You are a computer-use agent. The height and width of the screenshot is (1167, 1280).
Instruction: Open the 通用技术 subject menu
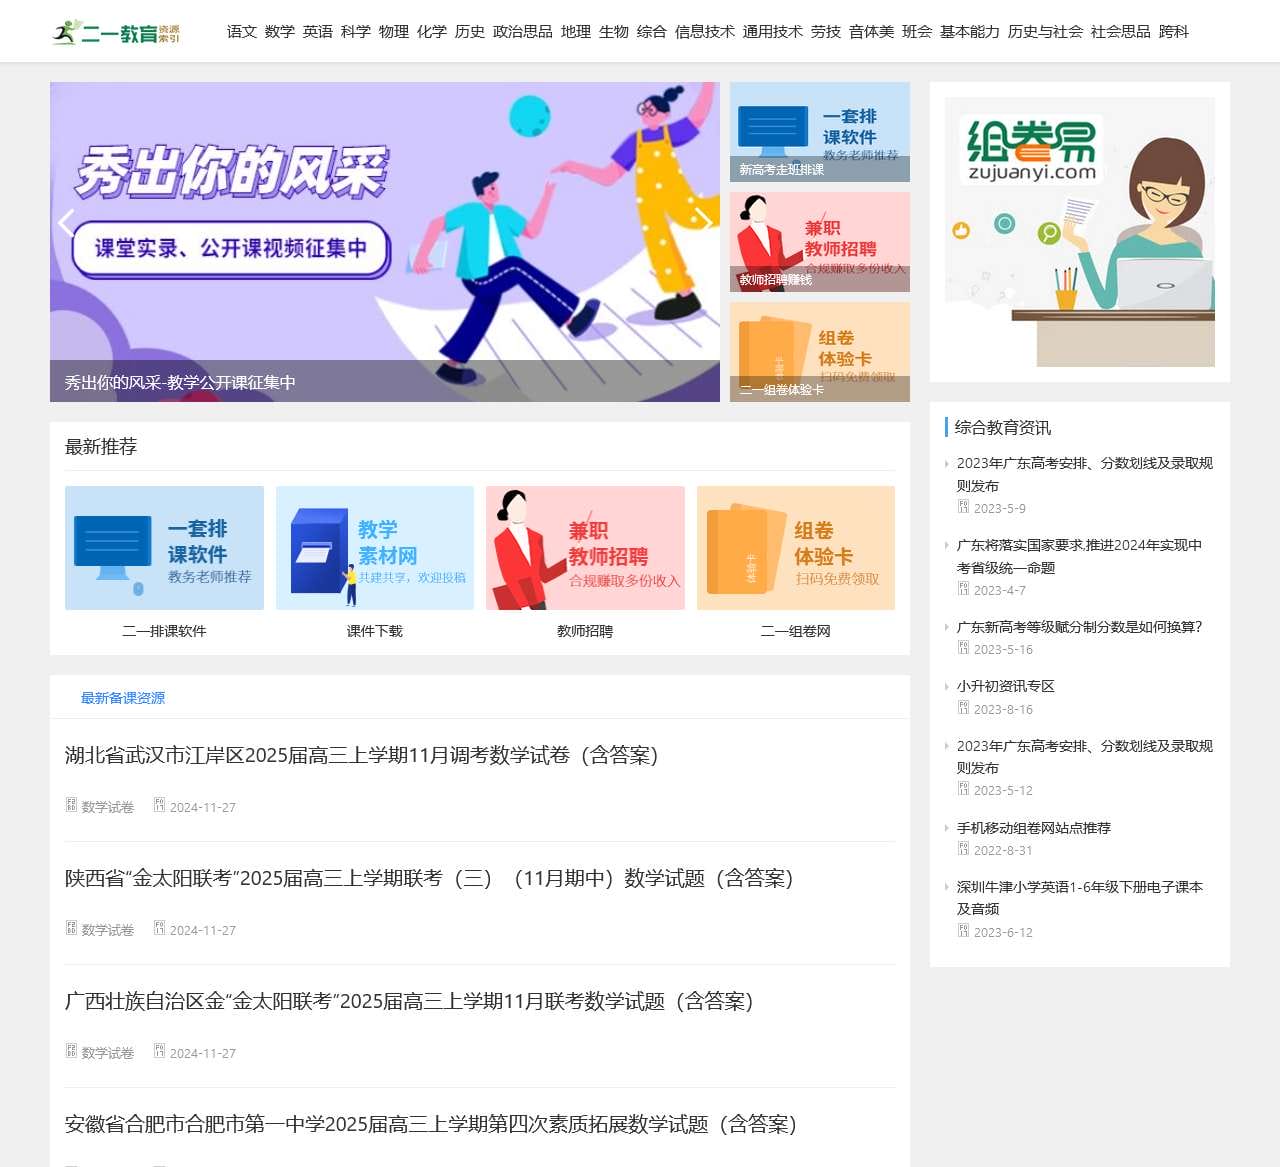point(773,32)
